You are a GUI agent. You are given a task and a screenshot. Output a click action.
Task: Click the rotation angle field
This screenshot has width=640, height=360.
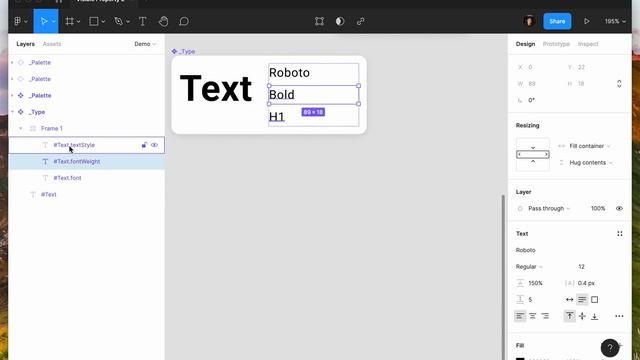pos(537,100)
